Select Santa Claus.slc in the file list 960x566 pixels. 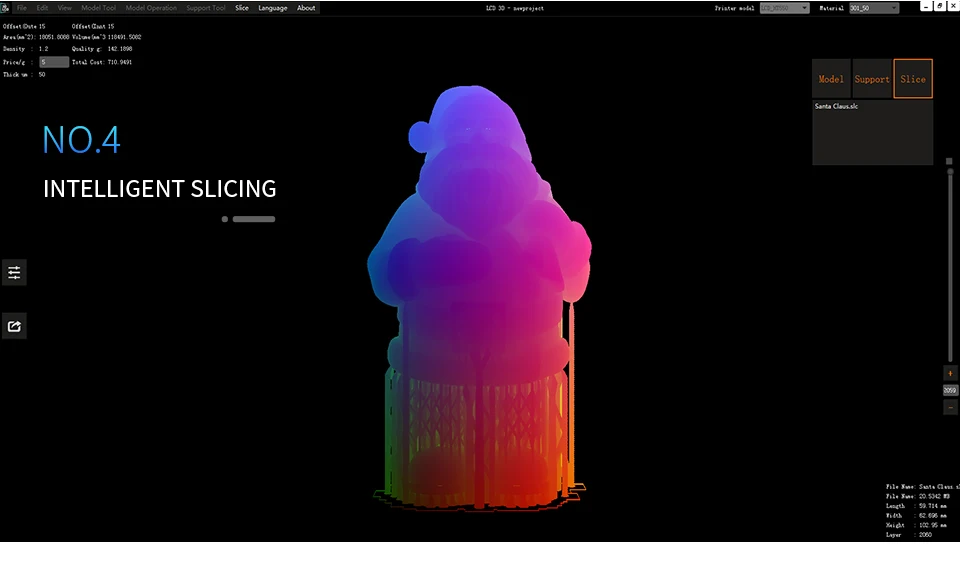pyautogui.click(x=836, y=106)
